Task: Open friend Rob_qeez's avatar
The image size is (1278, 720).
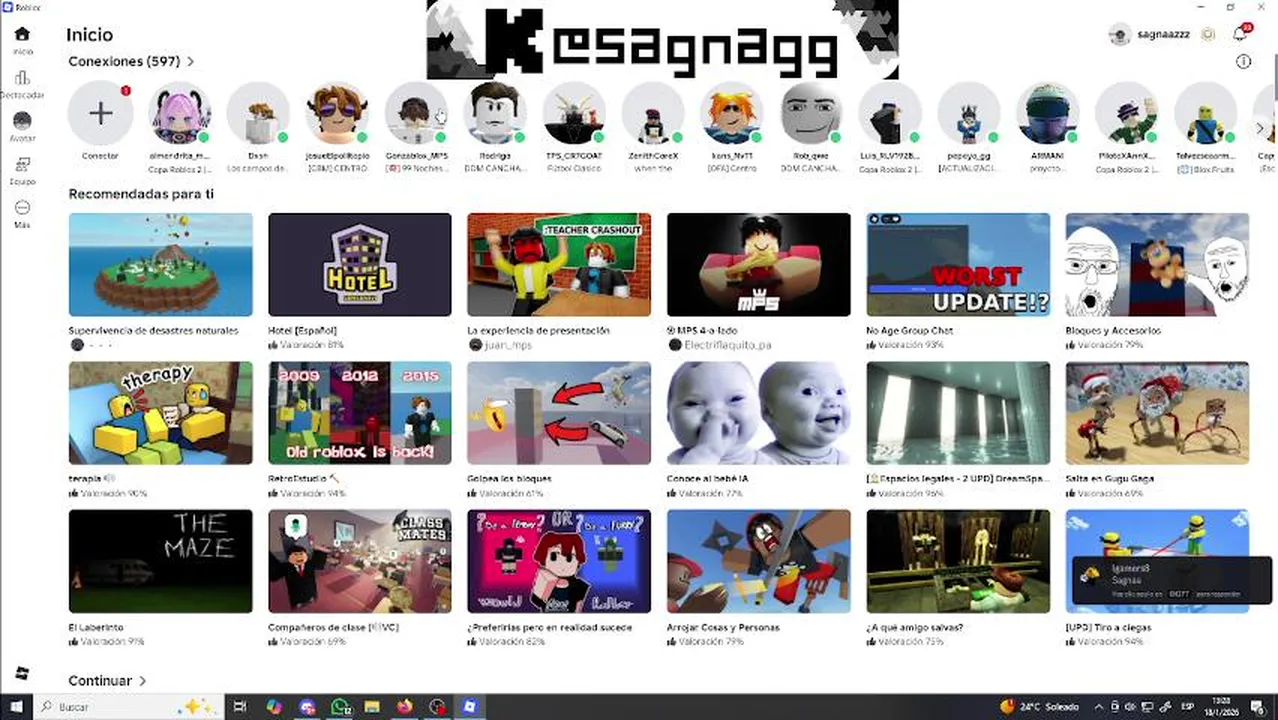Action: tap(811, 113)
